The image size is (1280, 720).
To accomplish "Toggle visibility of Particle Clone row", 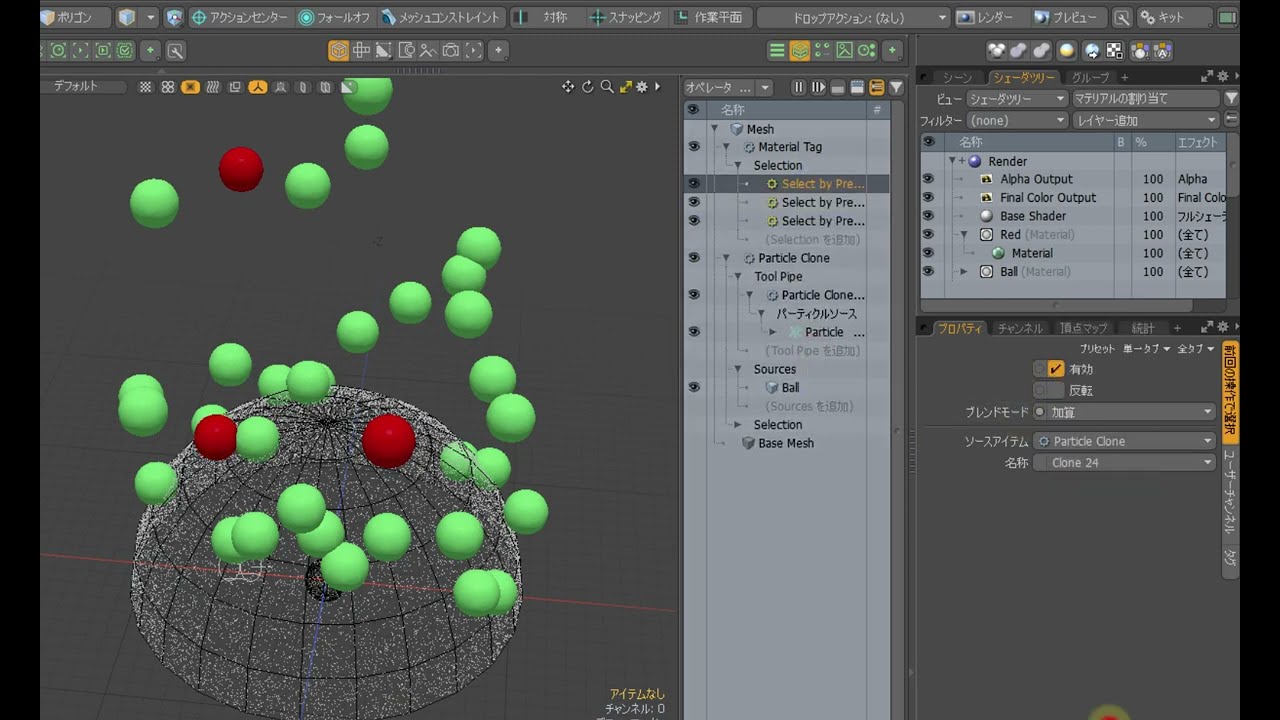I will pos(694,258).
